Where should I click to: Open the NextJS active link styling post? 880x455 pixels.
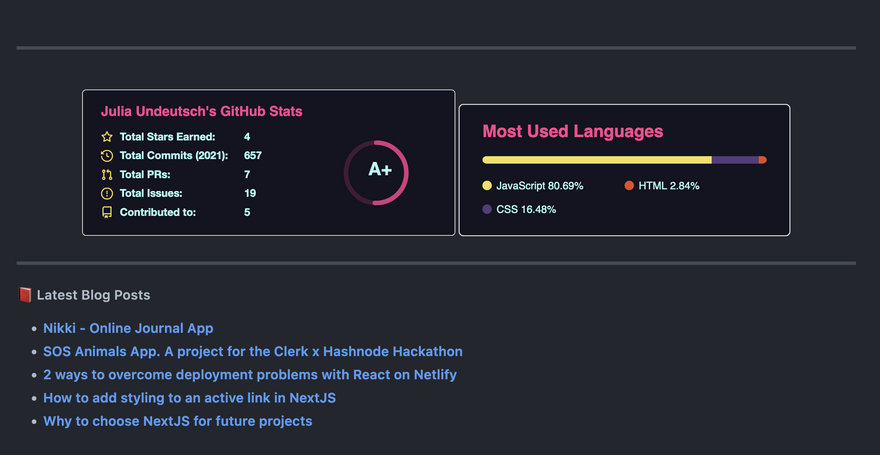coord(189,398)
